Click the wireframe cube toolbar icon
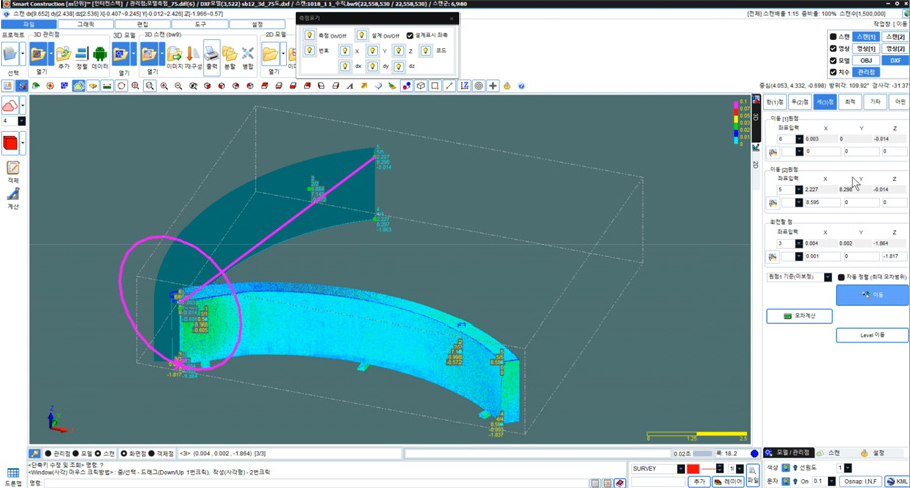The height and width of the screenshot is (488, 910). pyautogui.click(x=421, y=86)
